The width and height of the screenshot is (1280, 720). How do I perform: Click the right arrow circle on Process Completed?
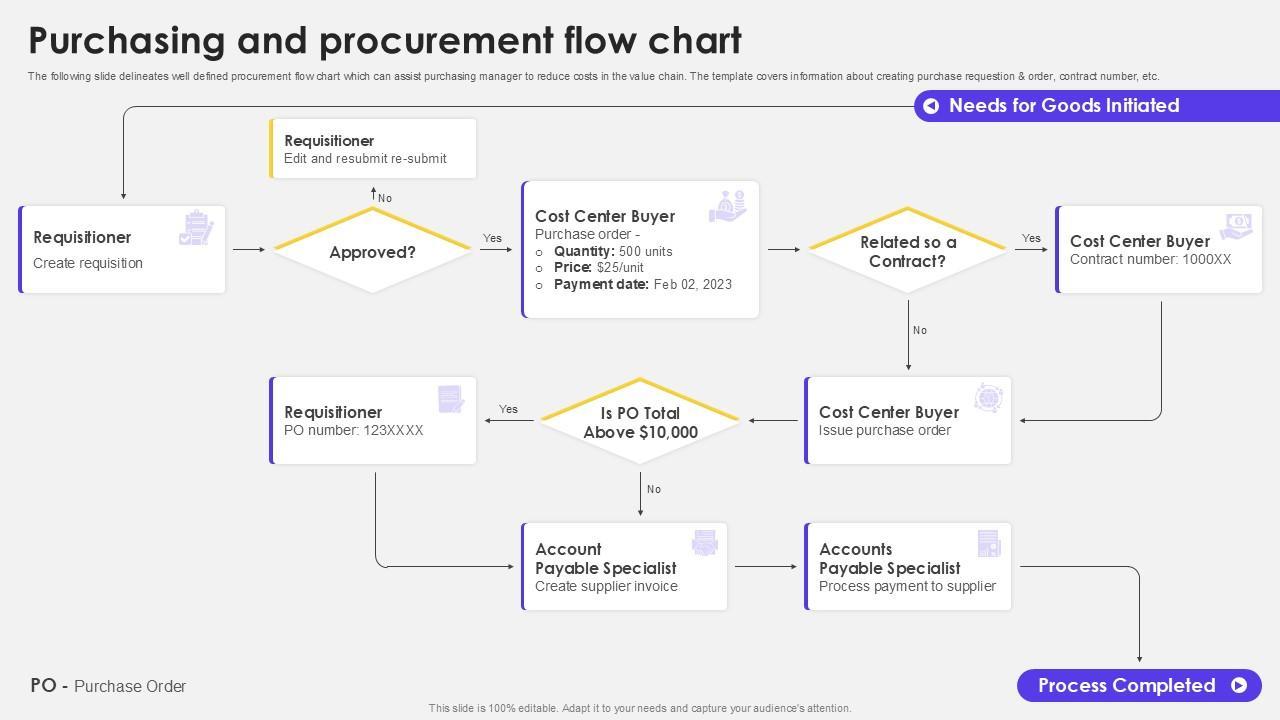click(x=1239, y=685)
